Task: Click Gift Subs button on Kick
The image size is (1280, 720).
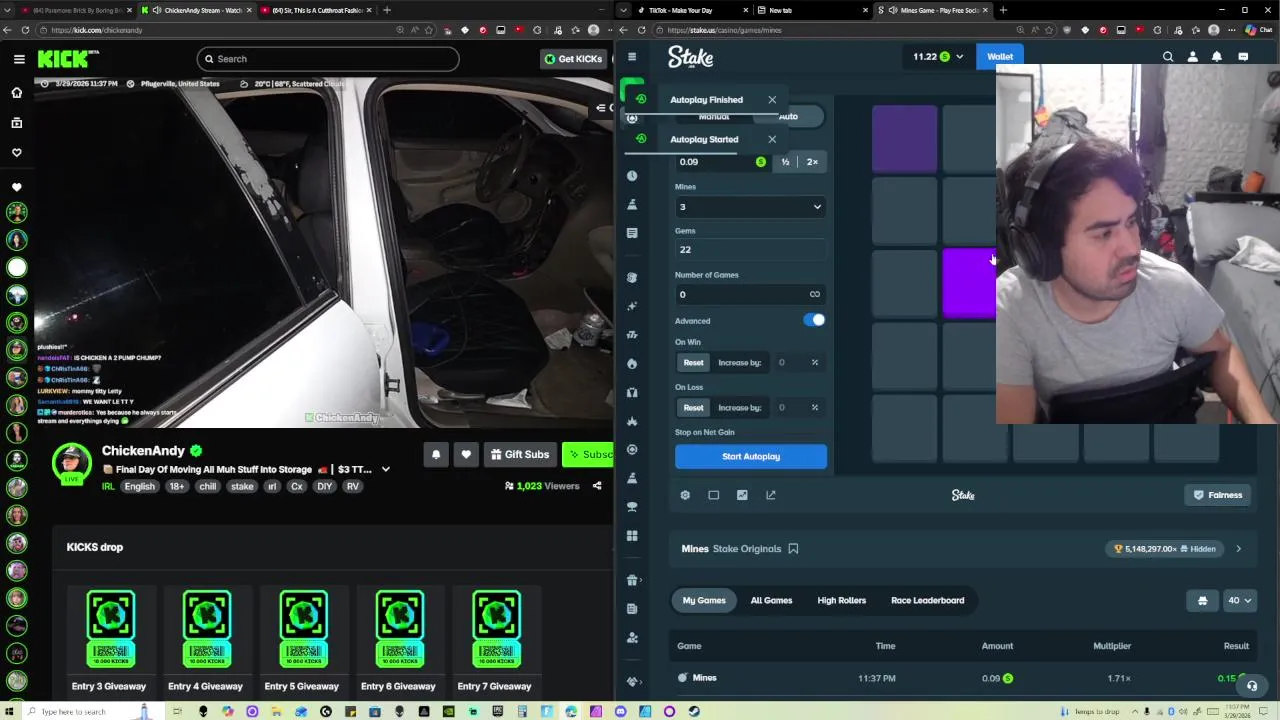Action: (519, 455)
